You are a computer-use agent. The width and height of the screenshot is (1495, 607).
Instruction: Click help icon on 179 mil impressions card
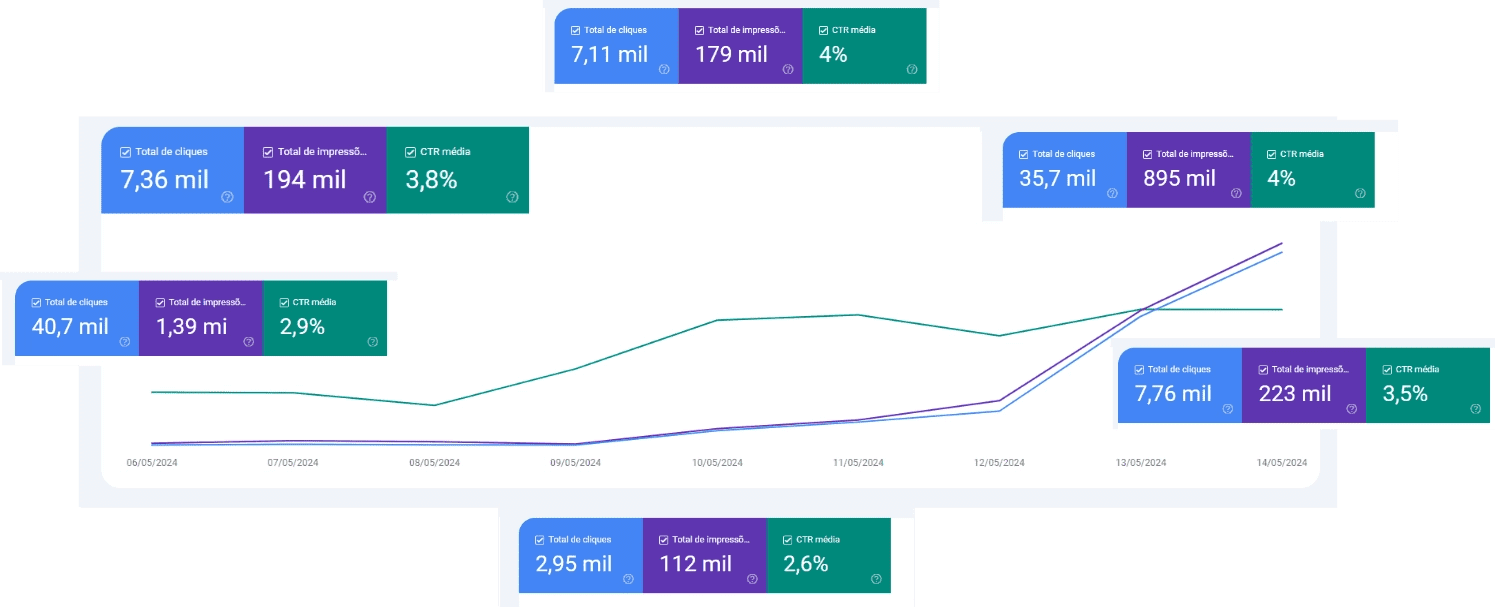788,70
